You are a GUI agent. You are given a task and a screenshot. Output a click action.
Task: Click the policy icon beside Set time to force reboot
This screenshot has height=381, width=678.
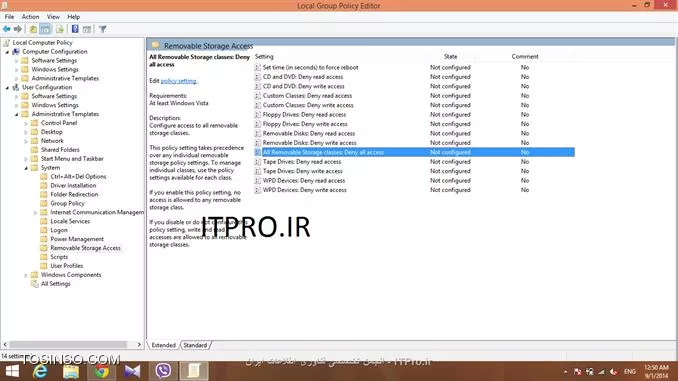[x=258, y=67]
